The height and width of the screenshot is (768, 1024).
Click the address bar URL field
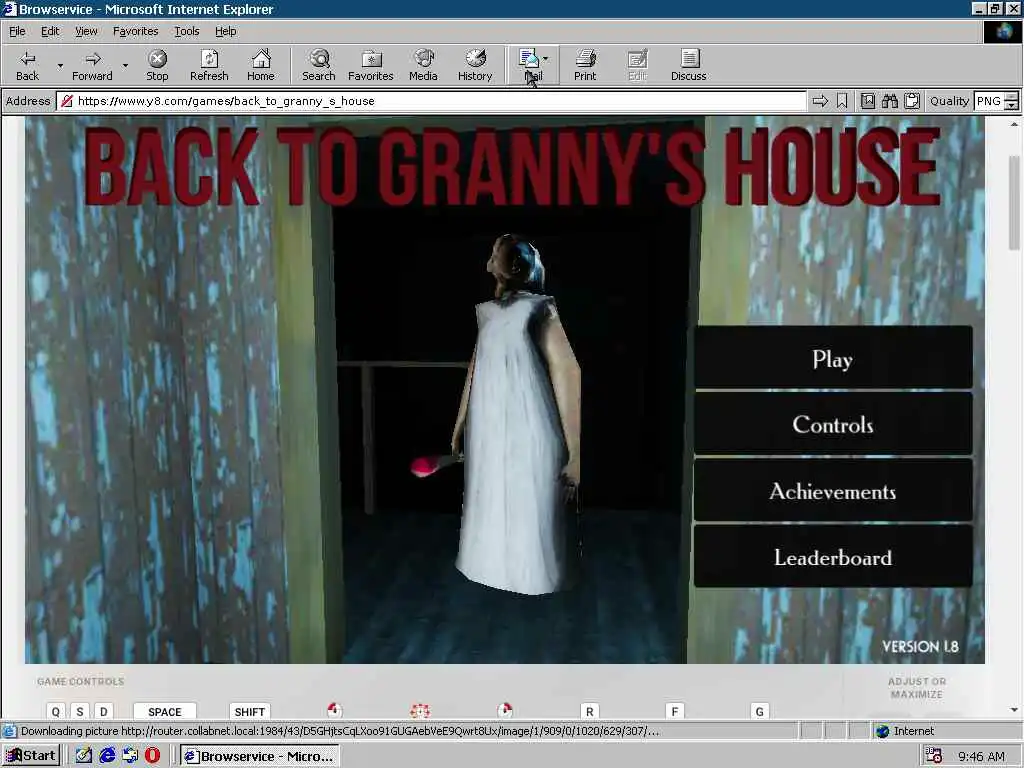click(431, 101)
